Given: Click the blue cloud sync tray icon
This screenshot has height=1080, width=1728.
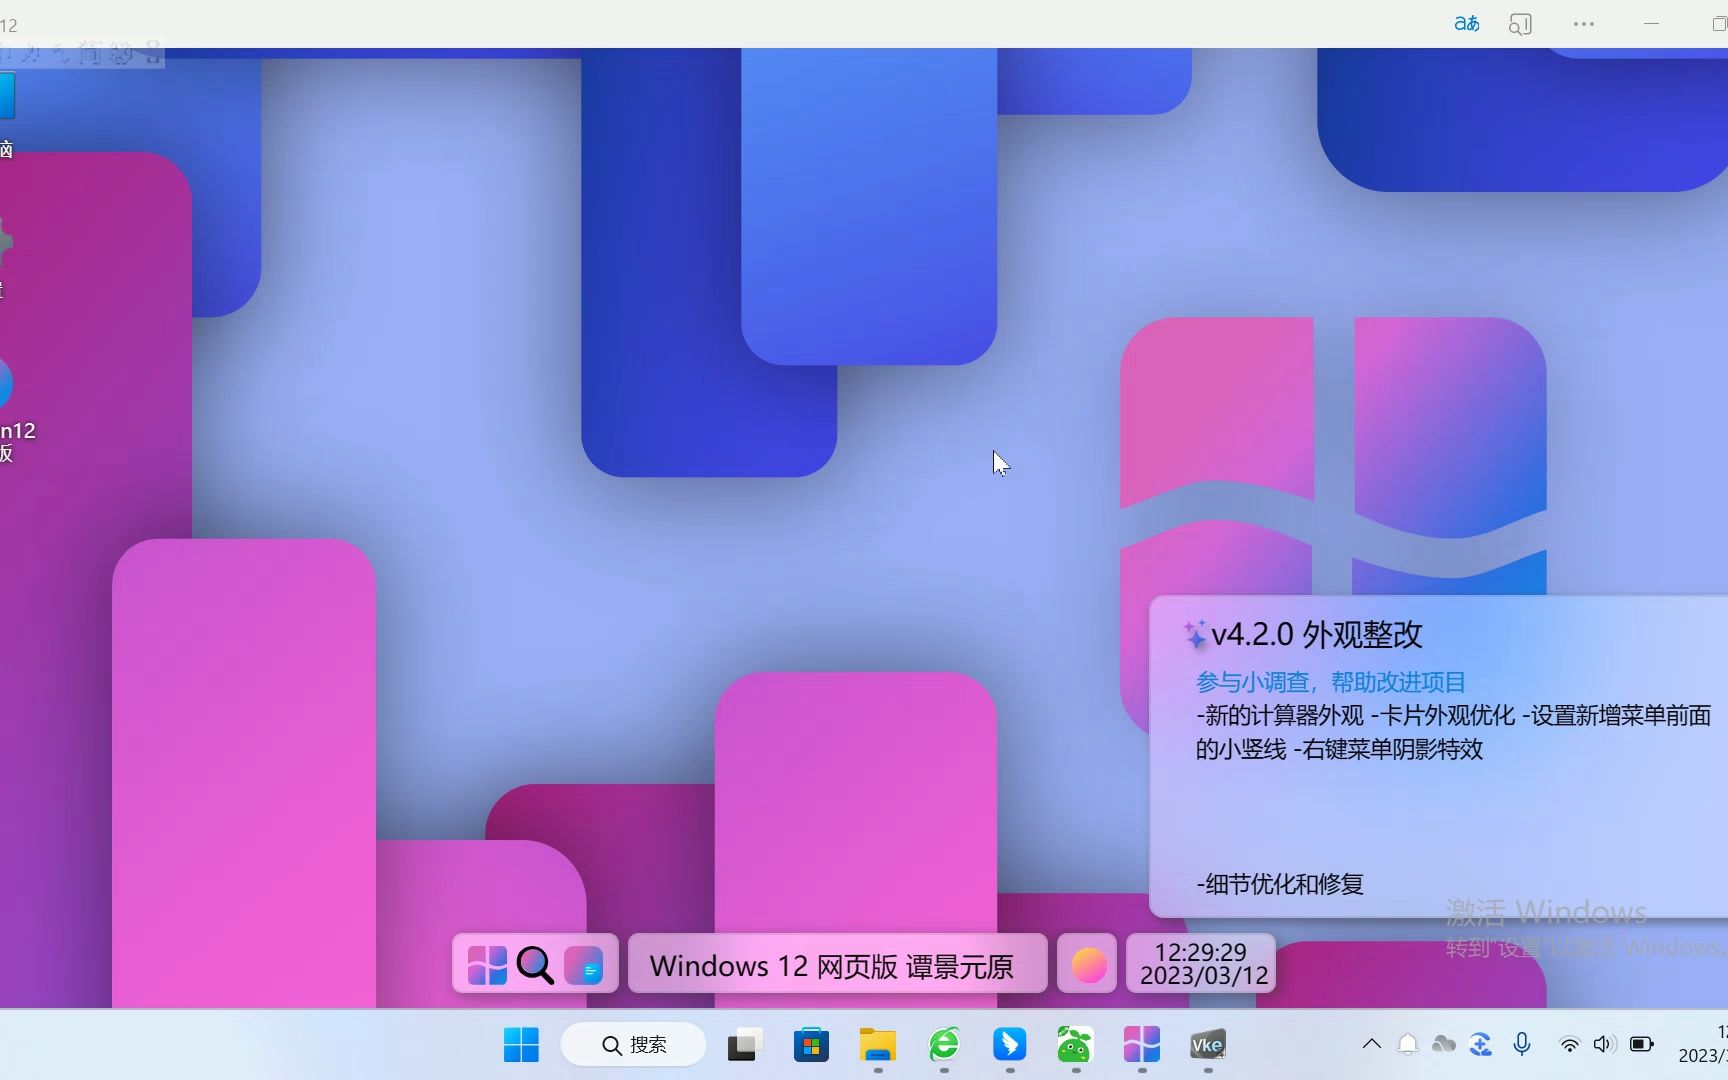Looking at the screenshot, I should point(1481,1045).
